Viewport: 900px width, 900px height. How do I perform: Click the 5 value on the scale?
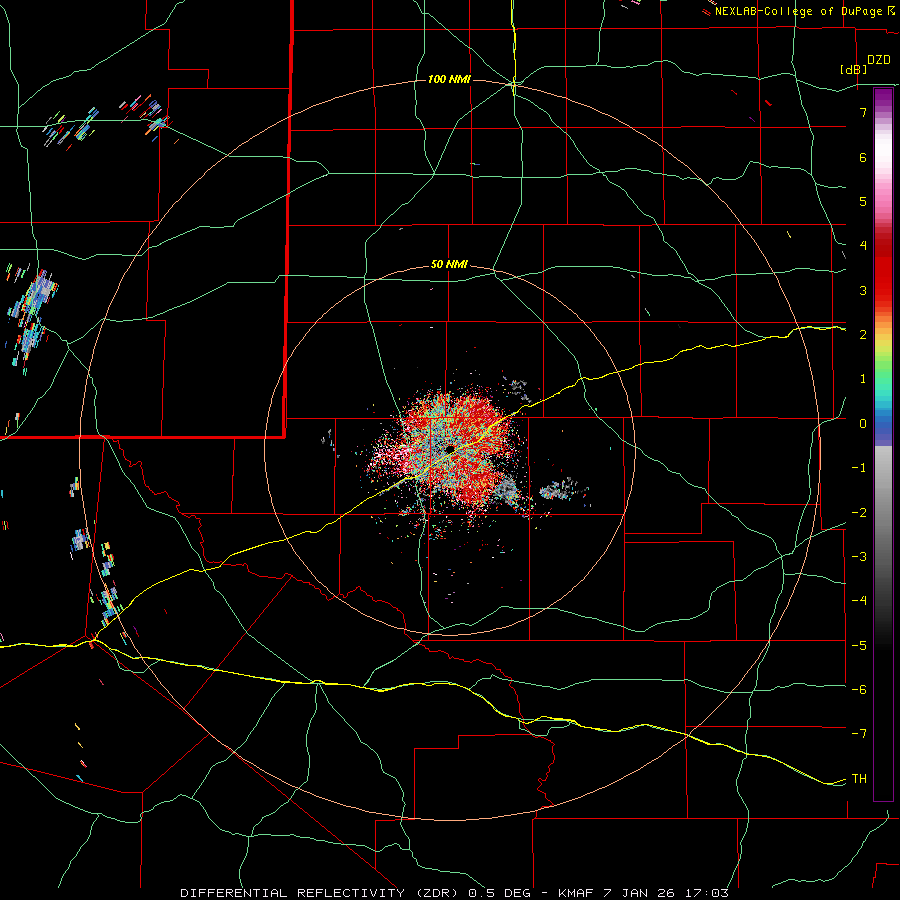[x=863, y=201]
